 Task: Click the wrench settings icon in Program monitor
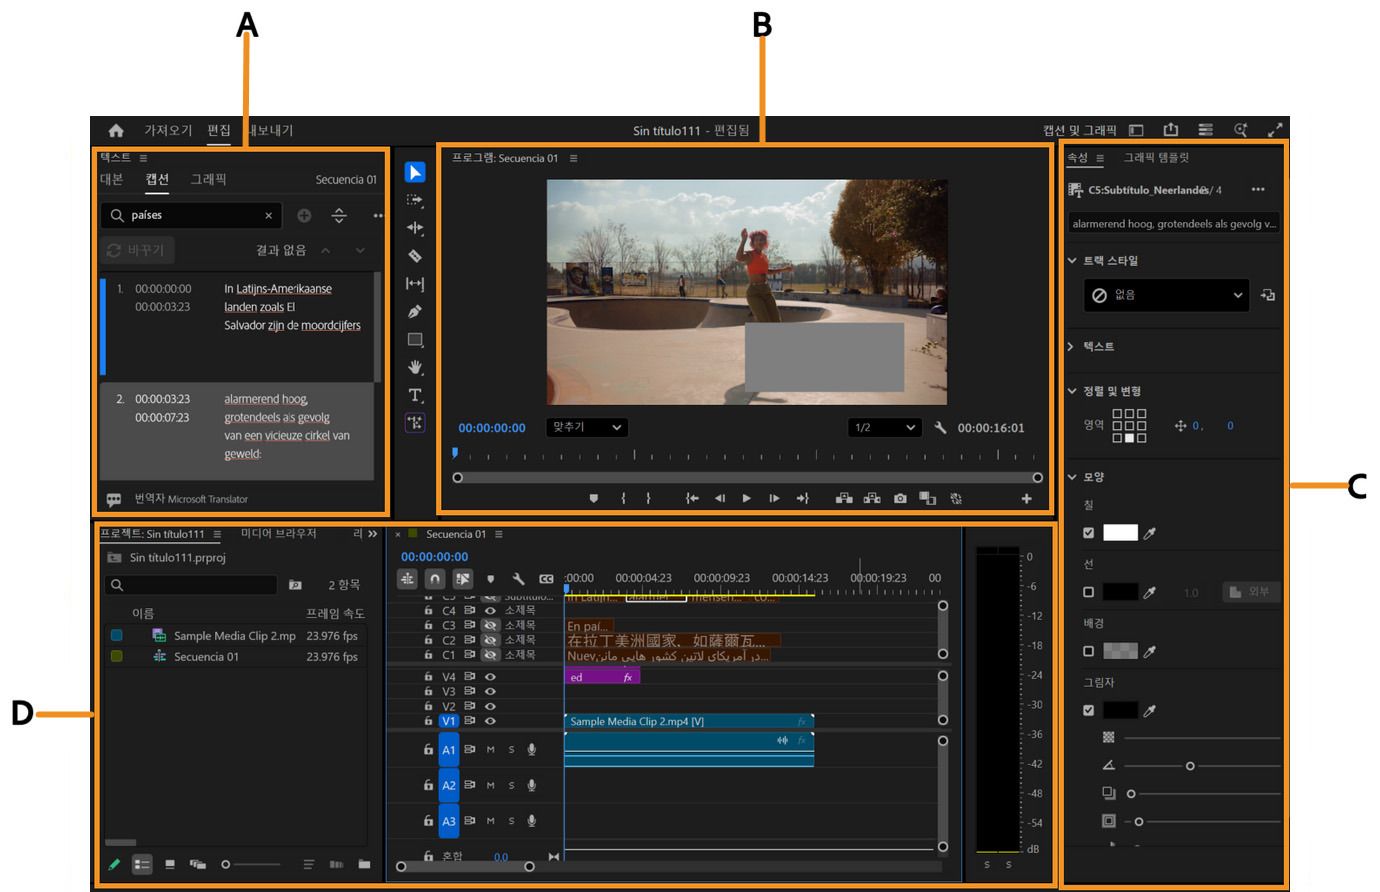click(x=940, y=428)
